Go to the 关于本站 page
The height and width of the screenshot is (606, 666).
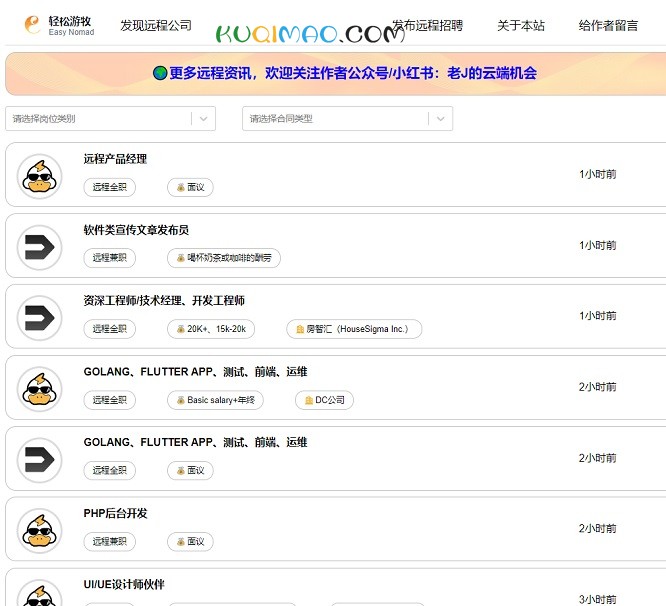tap(521, 25)
